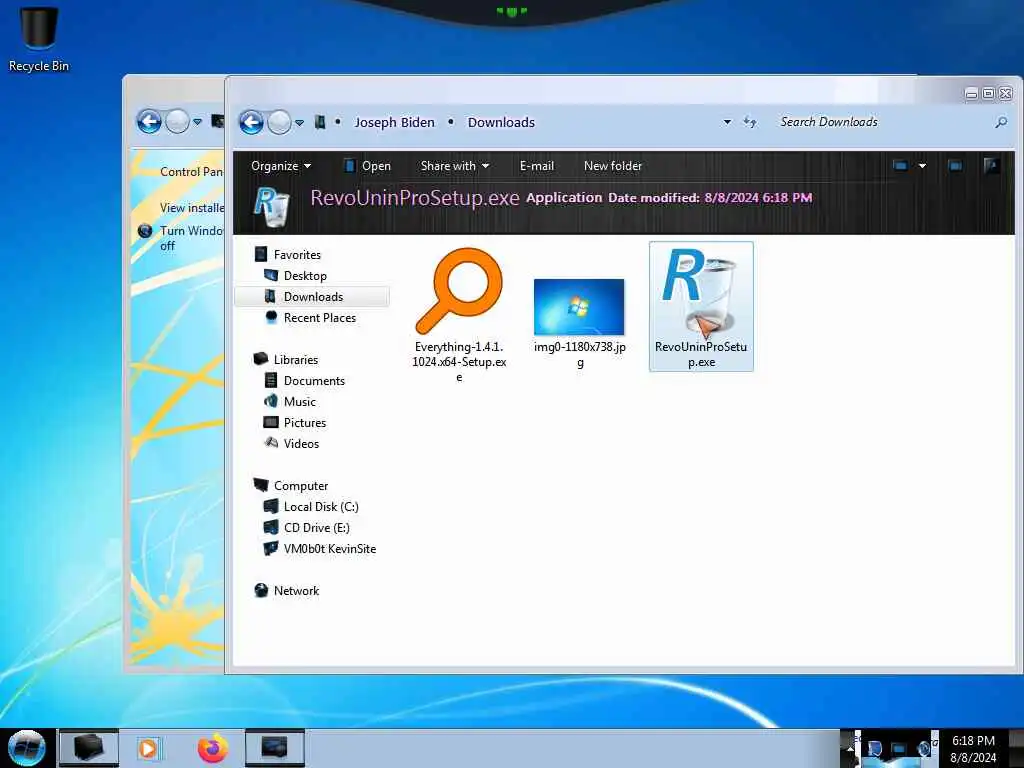Click RevoUninProSetup icon in details pane
This screenshot has height=768, width=1024.
[x=271, y=207]
